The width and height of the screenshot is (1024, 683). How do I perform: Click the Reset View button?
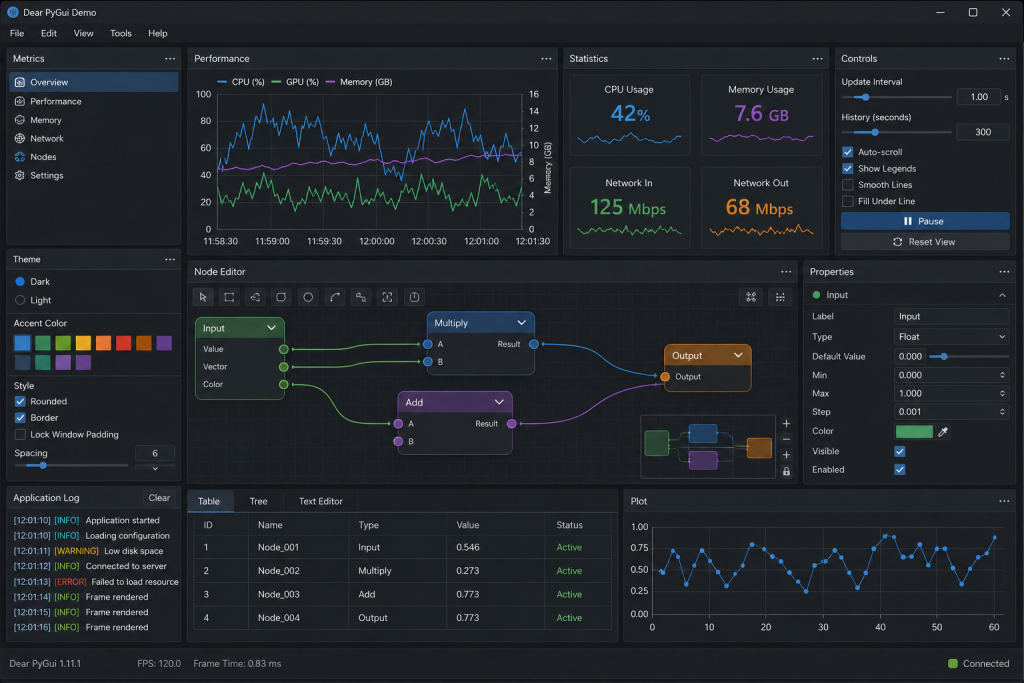925,242
